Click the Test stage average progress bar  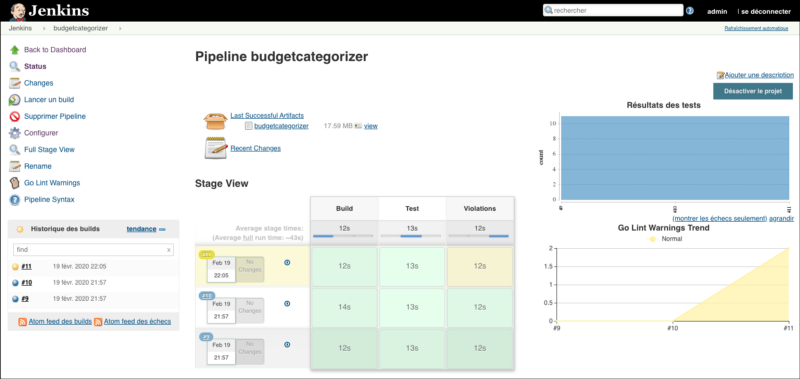coord(412,236)
